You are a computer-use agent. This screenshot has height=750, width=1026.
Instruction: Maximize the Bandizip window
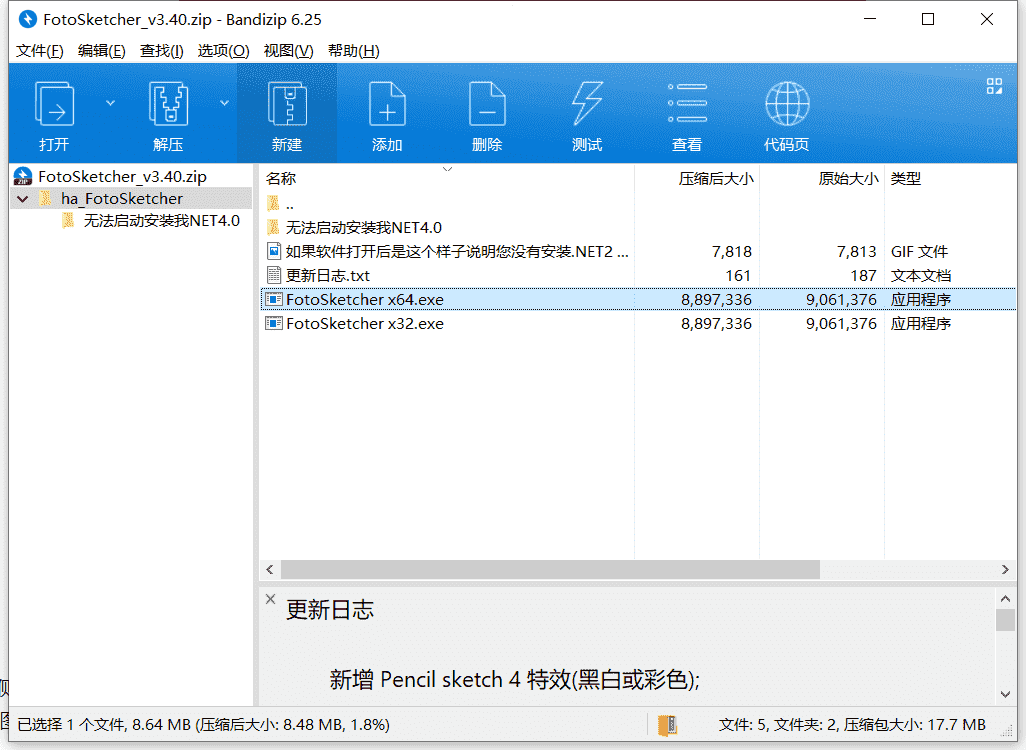(928, 20)
